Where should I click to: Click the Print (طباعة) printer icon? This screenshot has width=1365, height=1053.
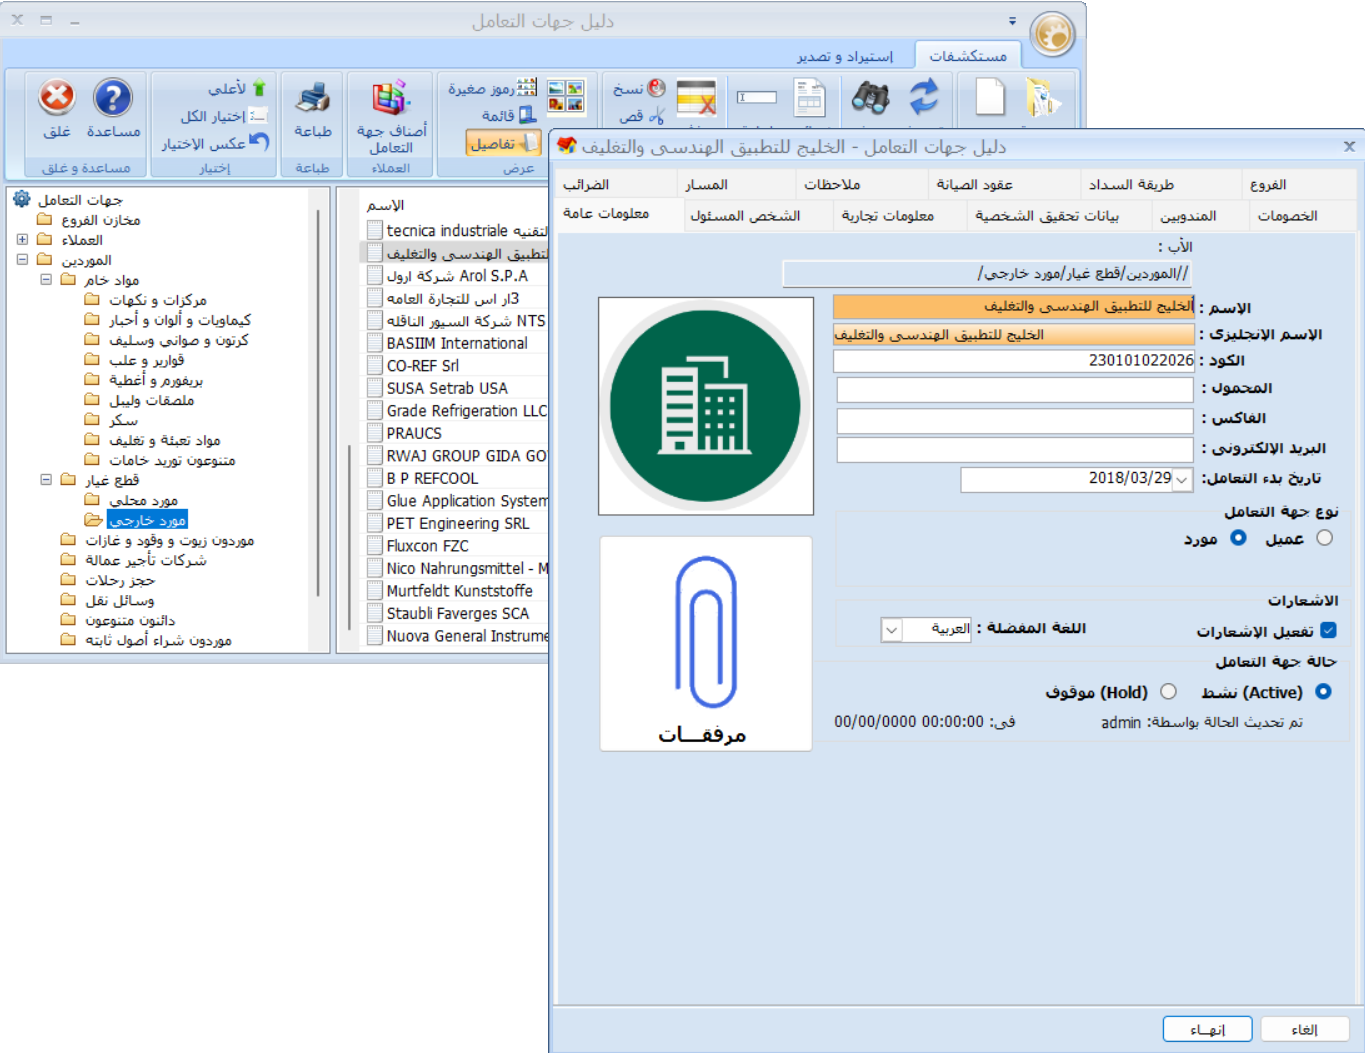(x=313, y=98)
